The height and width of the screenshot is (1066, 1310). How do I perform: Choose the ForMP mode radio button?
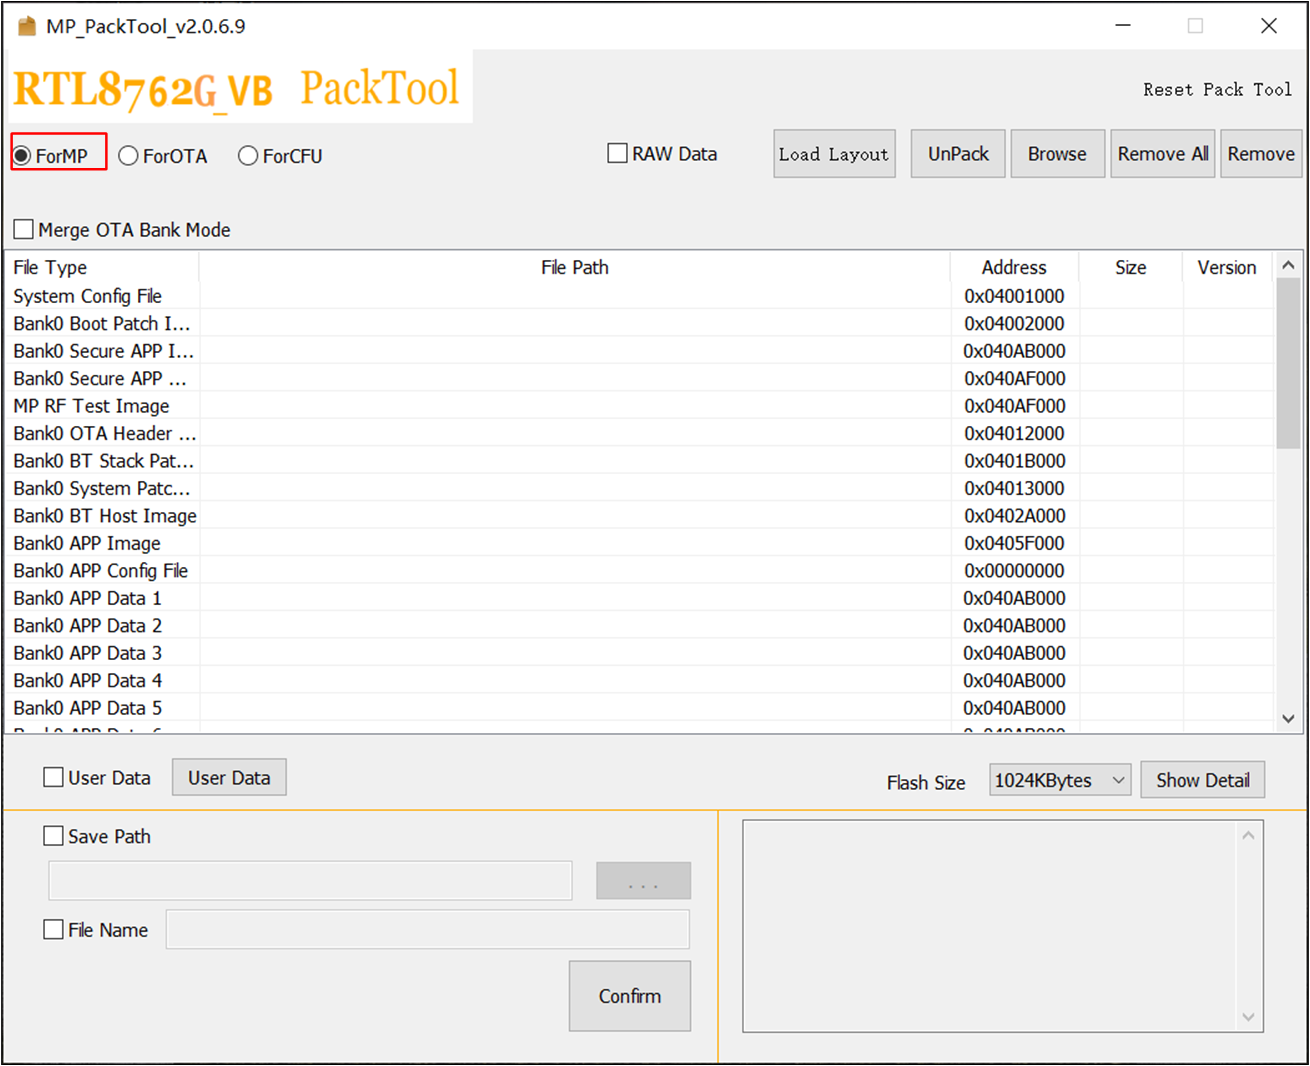pyautogui.click(x=22, y=156)
